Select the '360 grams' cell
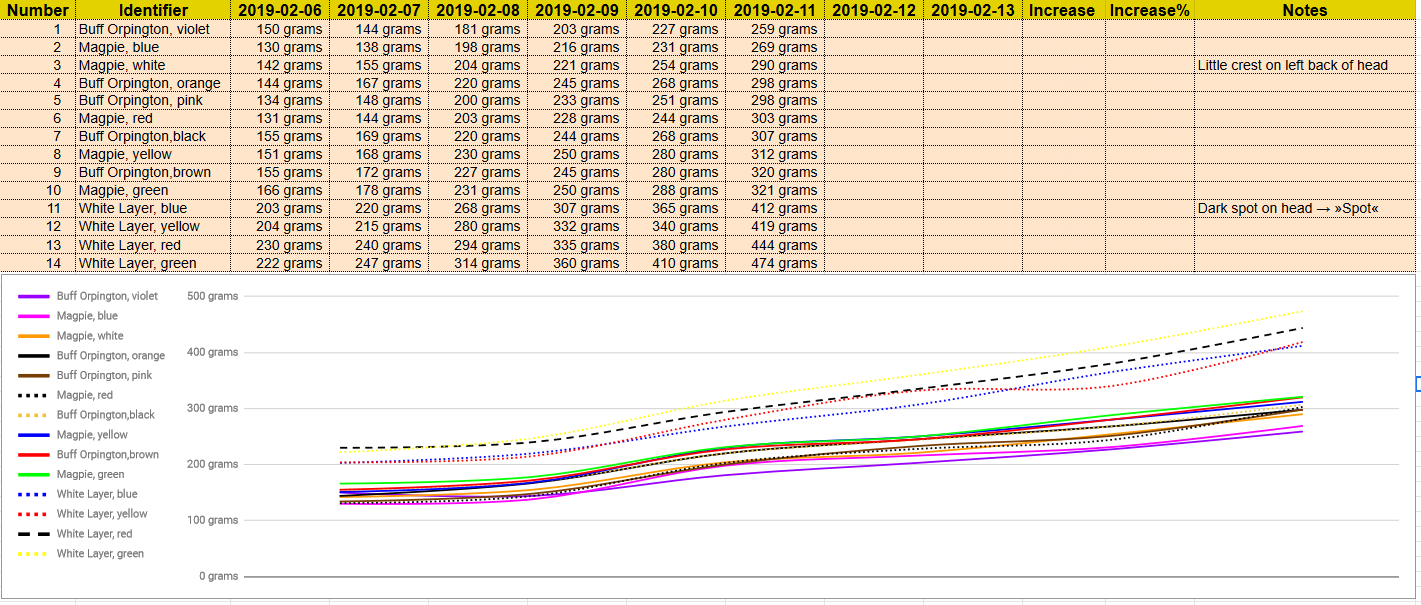 576,263
